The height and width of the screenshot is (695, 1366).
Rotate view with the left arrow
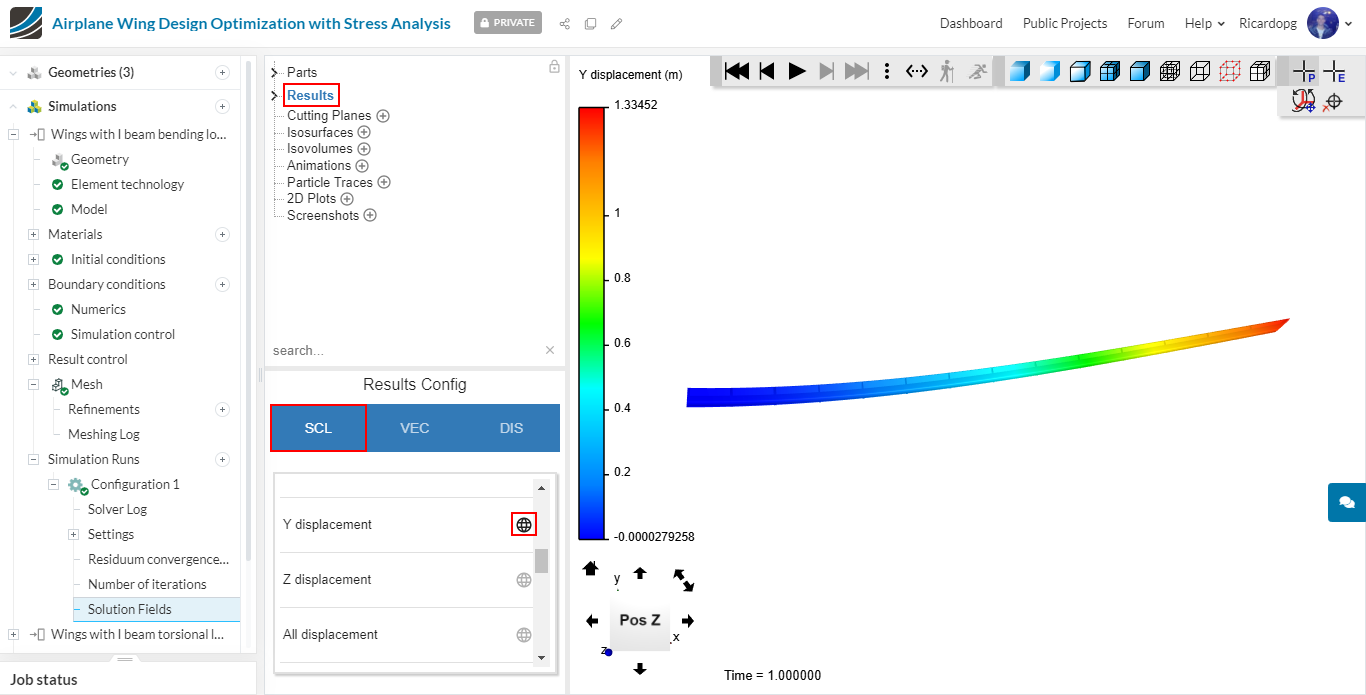pyautogui.click(x=592, y=621)
